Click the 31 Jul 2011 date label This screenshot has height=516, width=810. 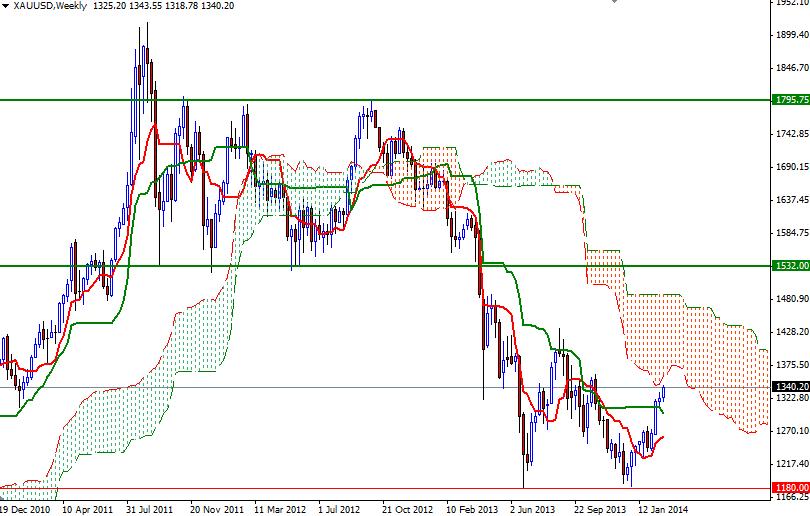[x=150, y=509]
